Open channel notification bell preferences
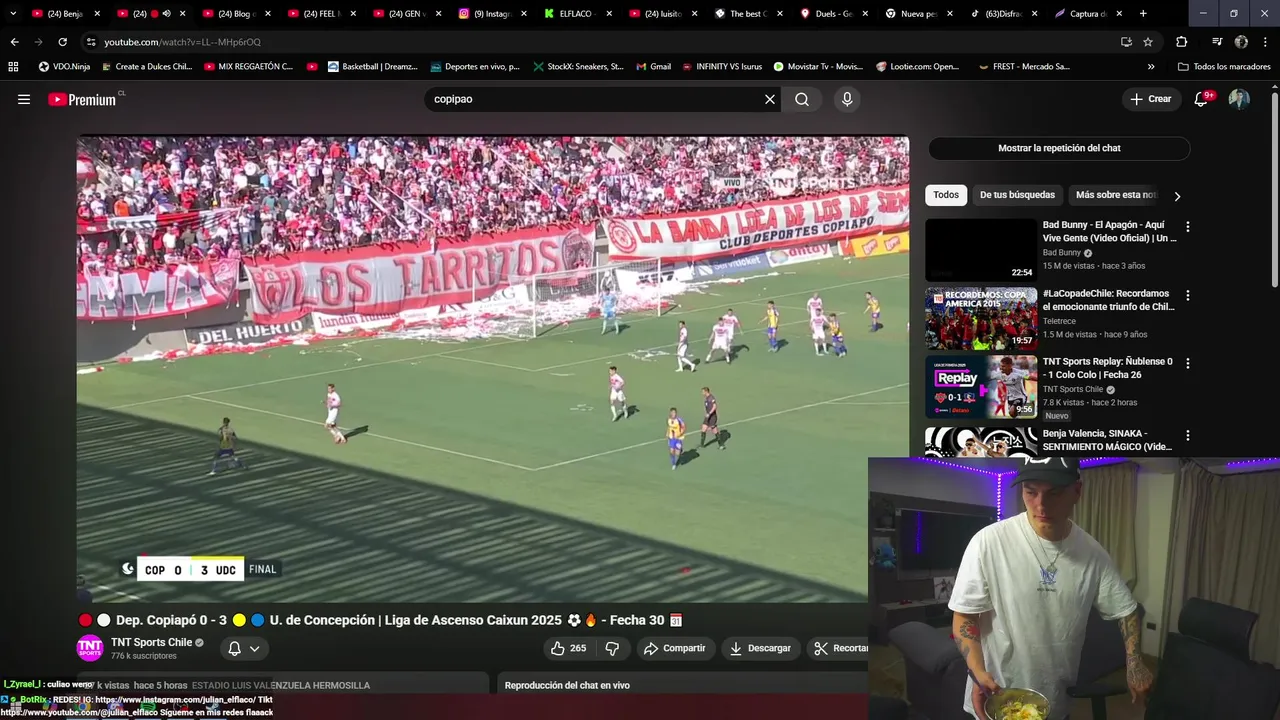 [x=243, y=648]
